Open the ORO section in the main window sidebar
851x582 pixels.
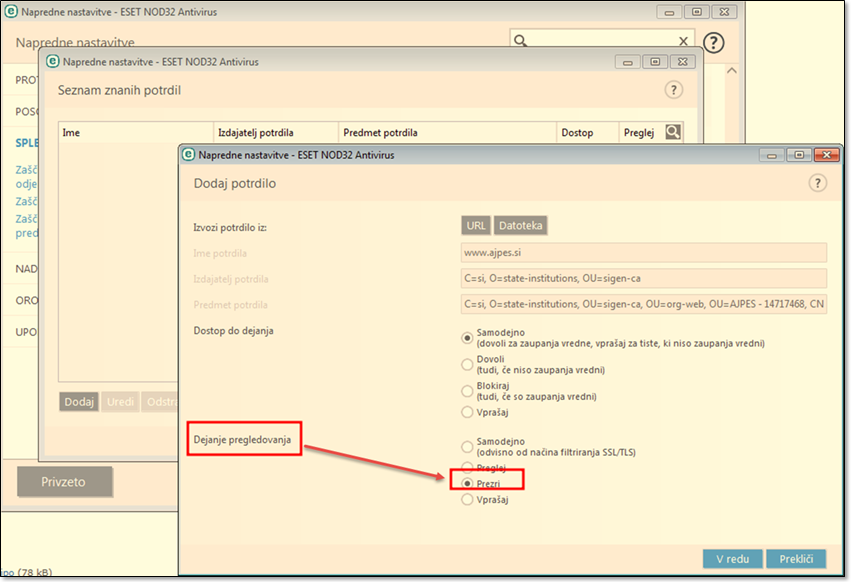pyautogui.click(x=27, y=300)
